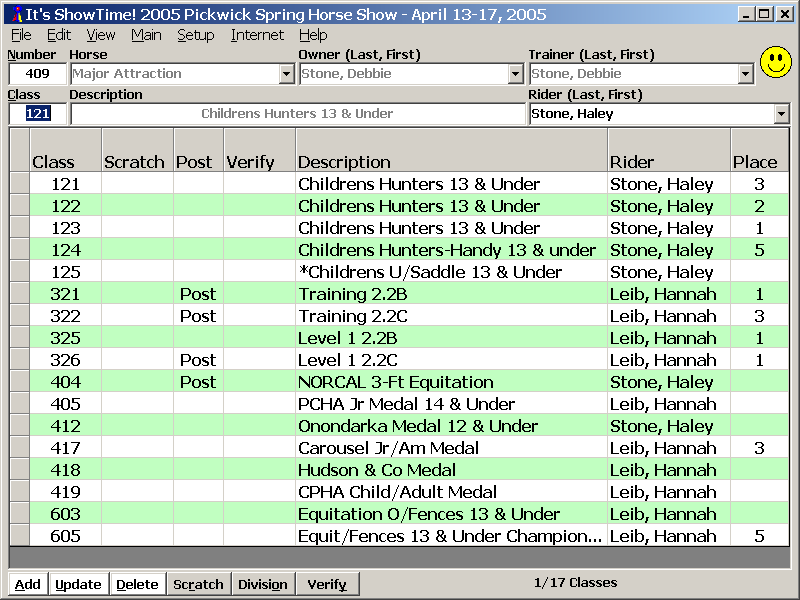
Task: Click the Update button
Action: 78,584
